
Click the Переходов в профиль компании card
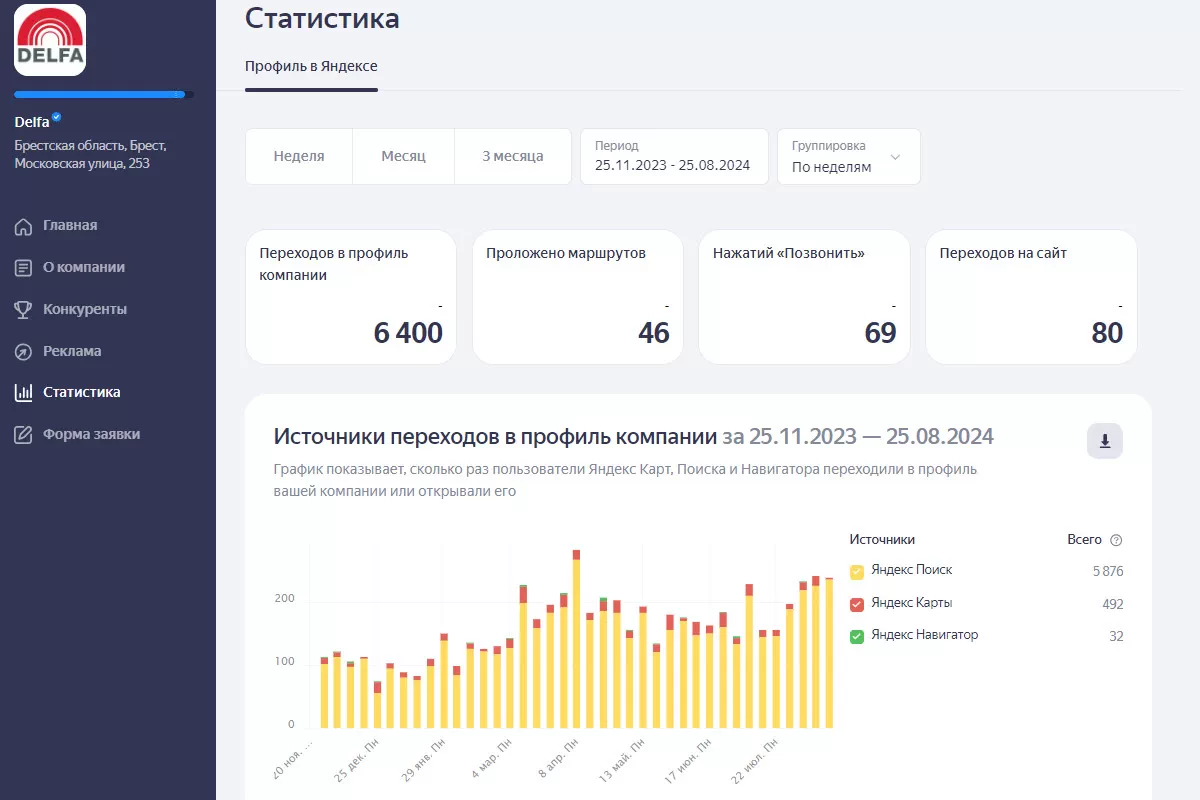pyautogui.click(x=351, y=297)
